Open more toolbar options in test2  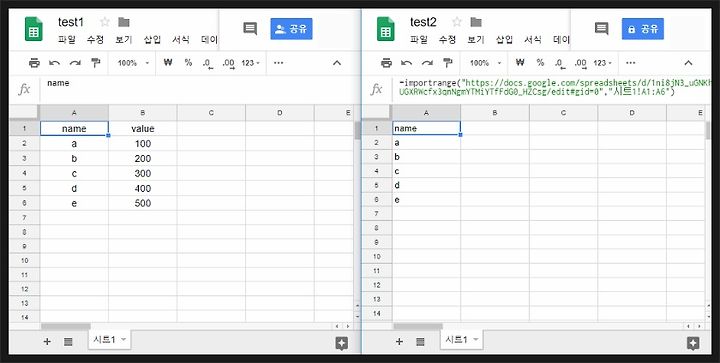630,63
